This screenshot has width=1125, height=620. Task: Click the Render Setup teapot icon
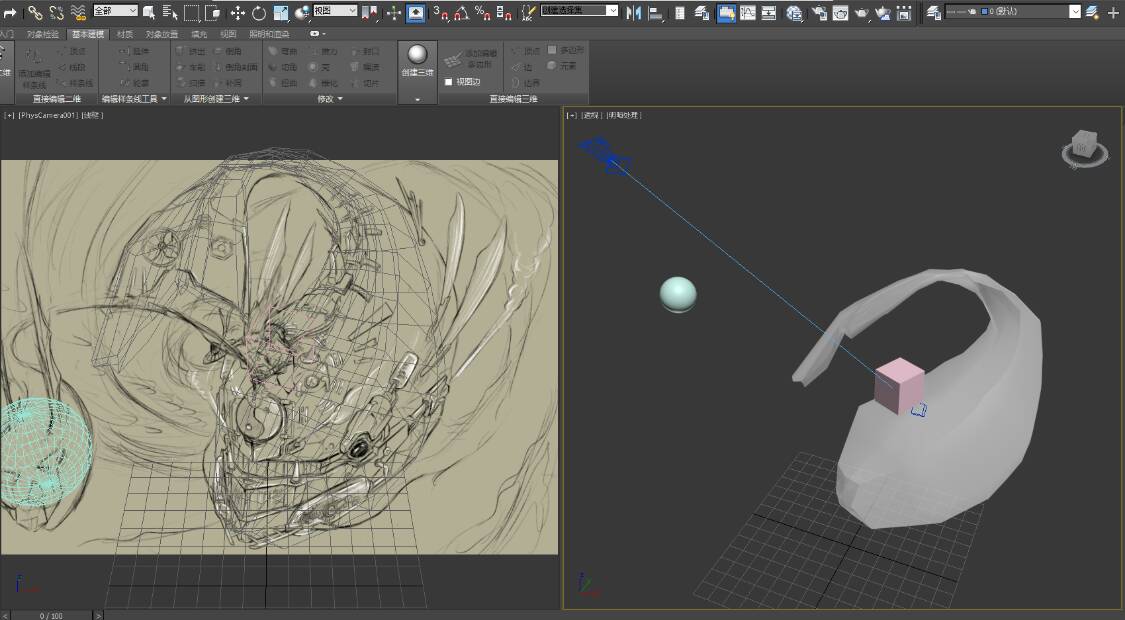point(819,13)
